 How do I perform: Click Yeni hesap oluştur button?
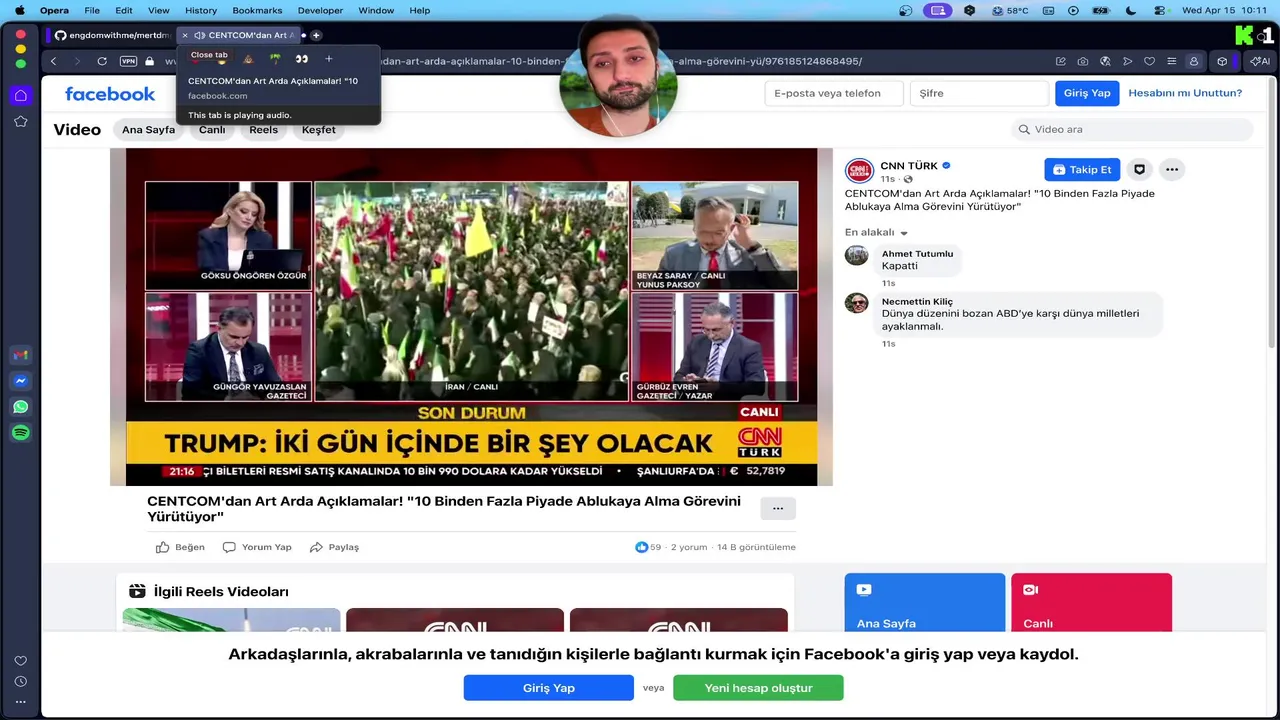758,688
